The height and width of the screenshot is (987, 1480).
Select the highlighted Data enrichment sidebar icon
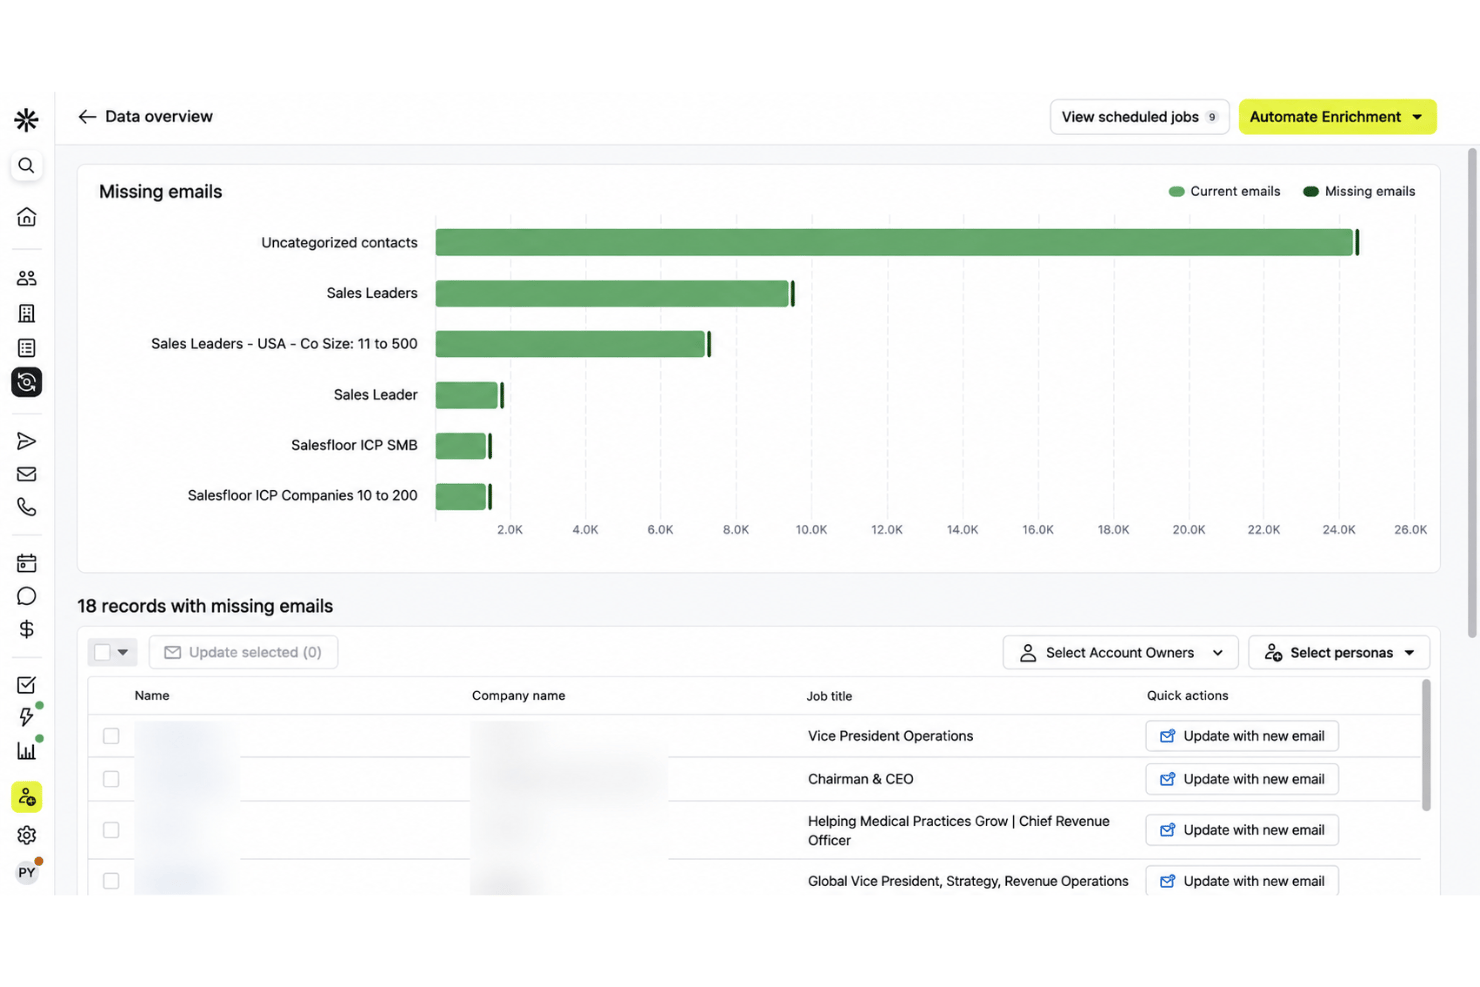pyautogui.click(x=26, y=382)
